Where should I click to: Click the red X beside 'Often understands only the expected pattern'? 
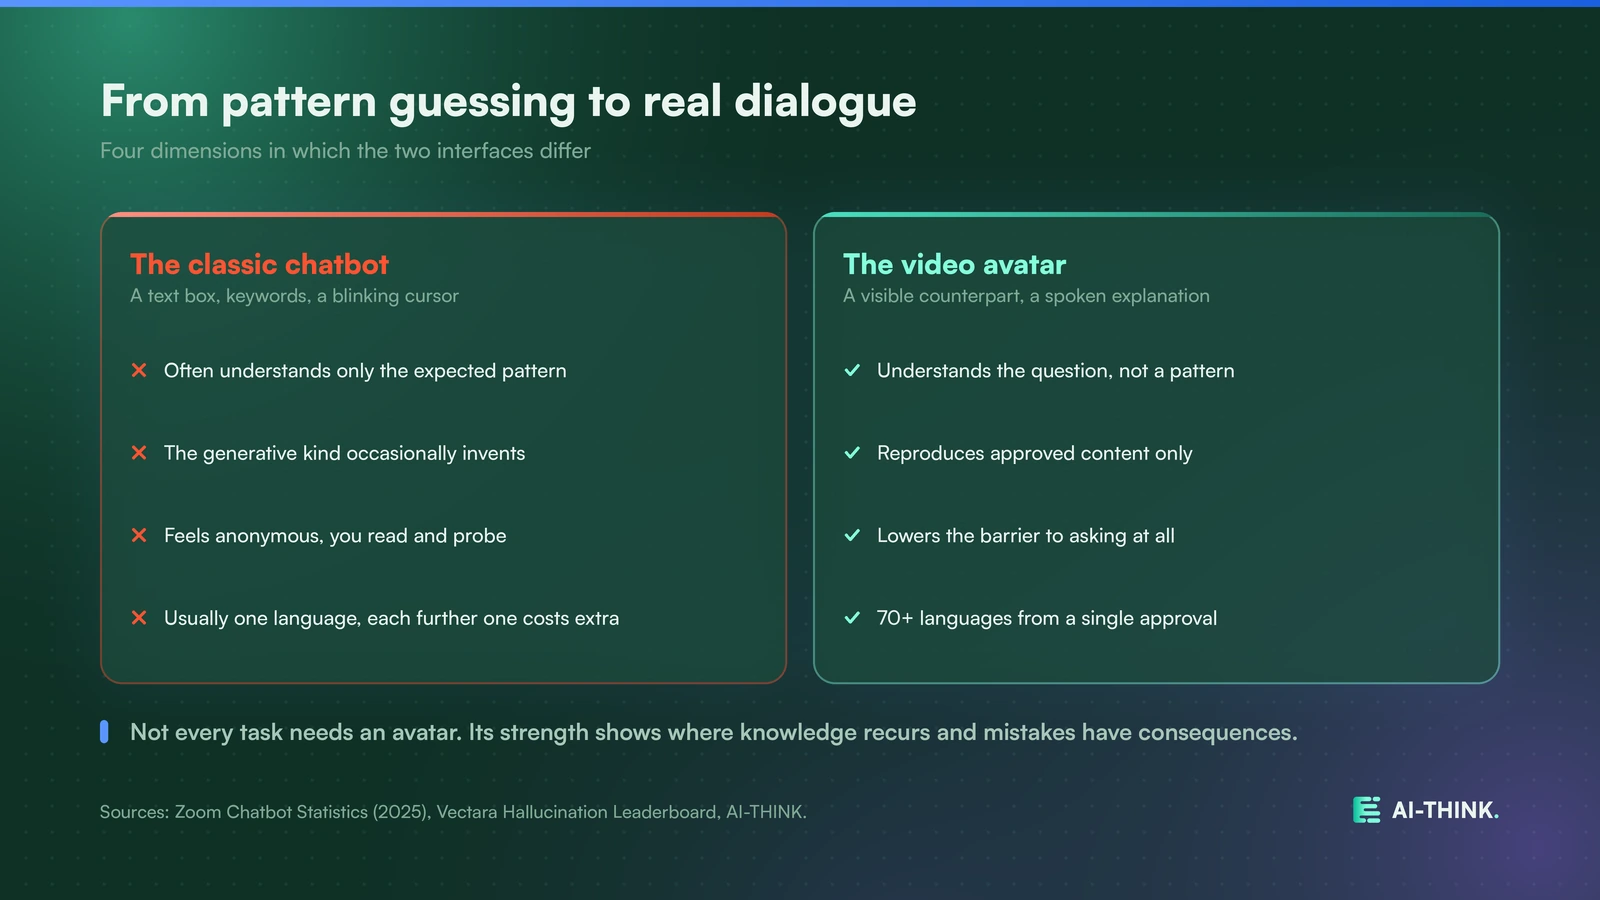point(139,370)
